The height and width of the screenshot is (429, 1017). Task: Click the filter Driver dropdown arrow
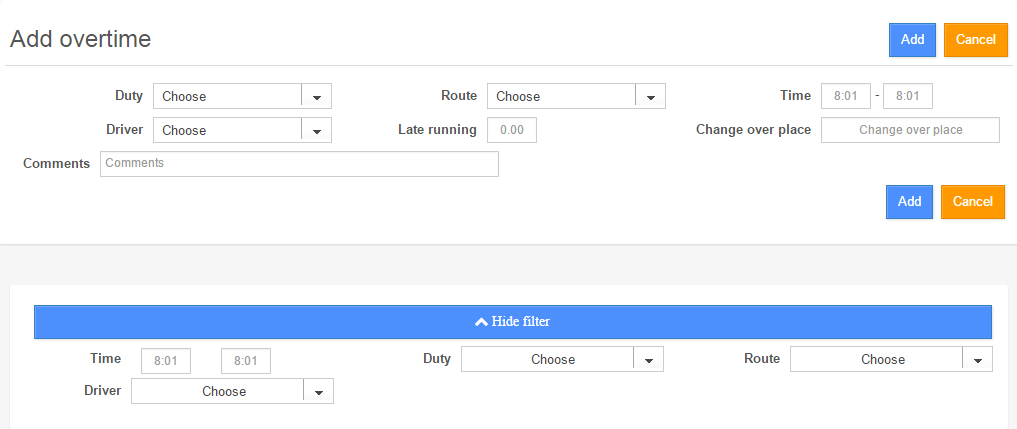click(x=318, y=392)
